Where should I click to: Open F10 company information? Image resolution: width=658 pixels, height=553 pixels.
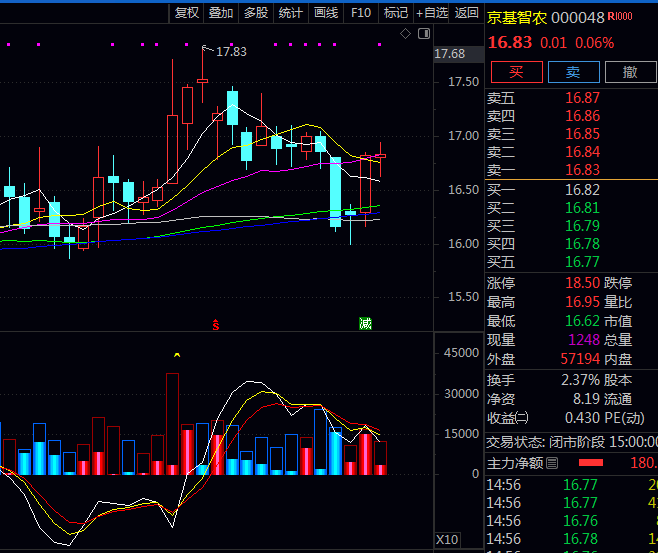pos(361,12)
